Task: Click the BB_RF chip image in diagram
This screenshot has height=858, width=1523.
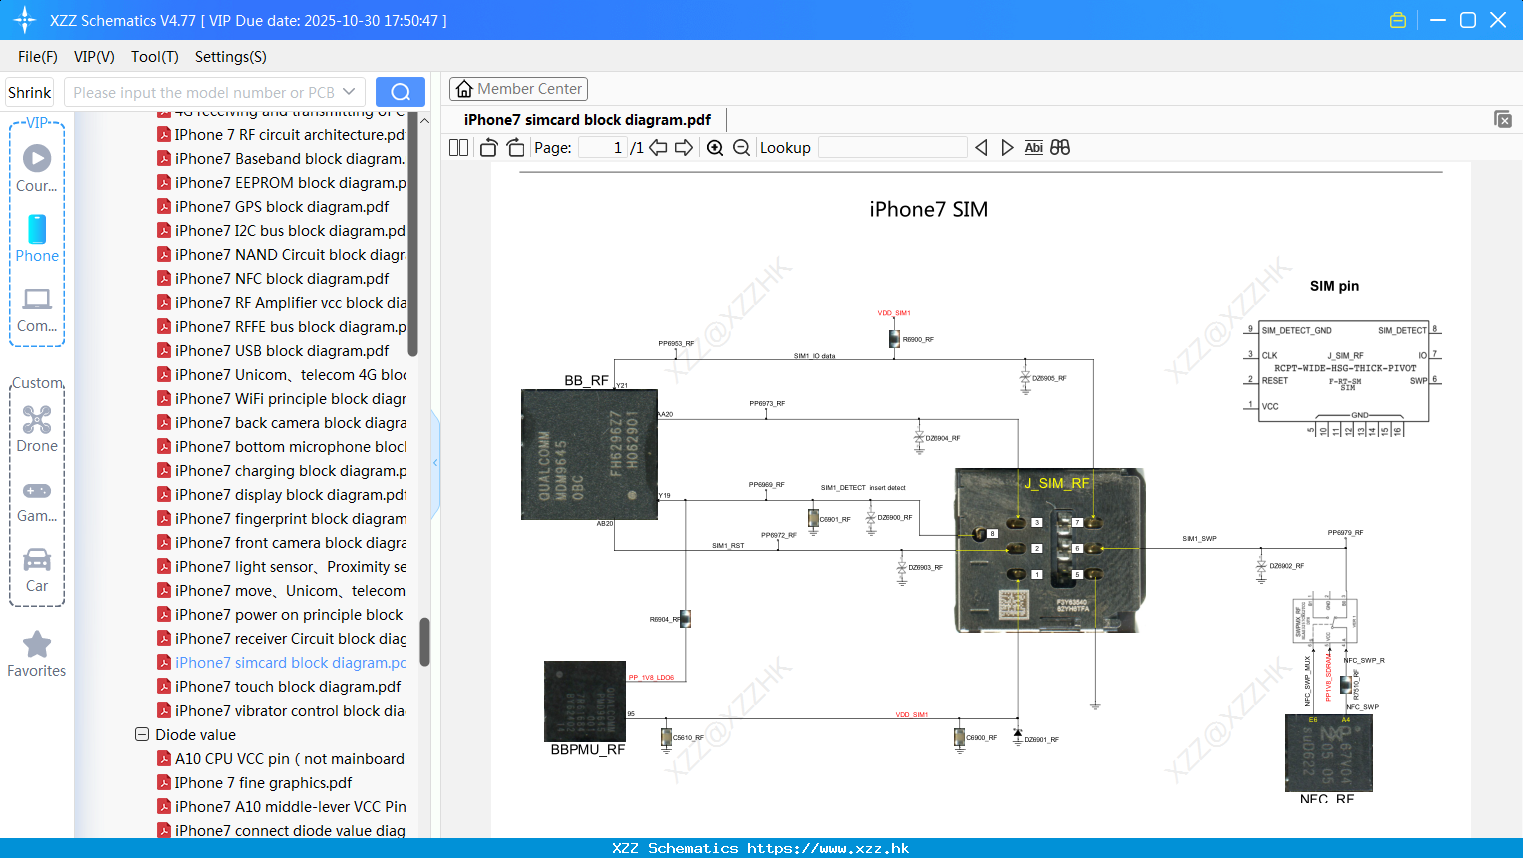Action: [589, 454]
